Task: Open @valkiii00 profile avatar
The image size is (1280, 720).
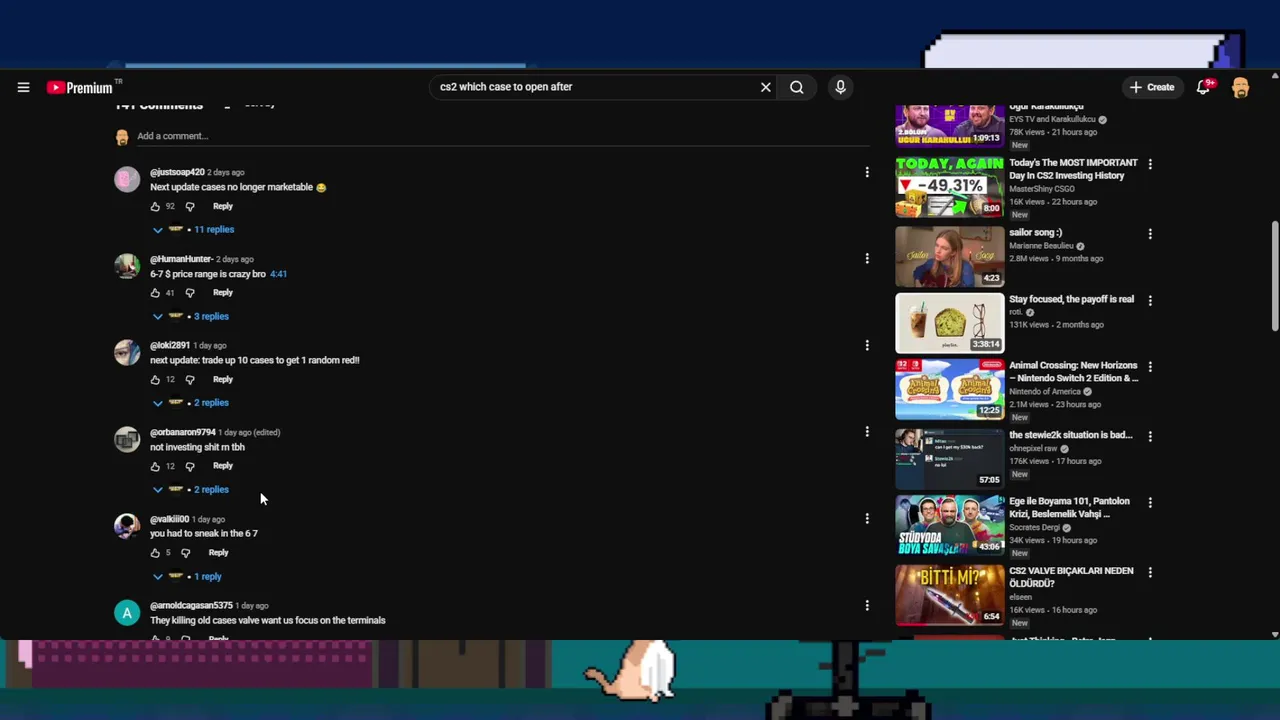Action: (127, 526)
